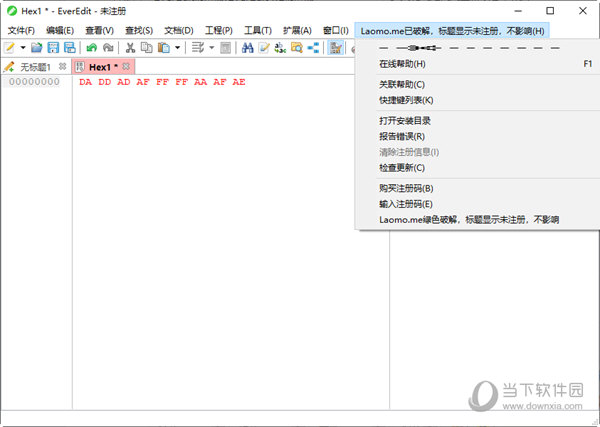Maximize the EverEdit window
This screenshot has height=427, width=600.
tap(550, 11)
